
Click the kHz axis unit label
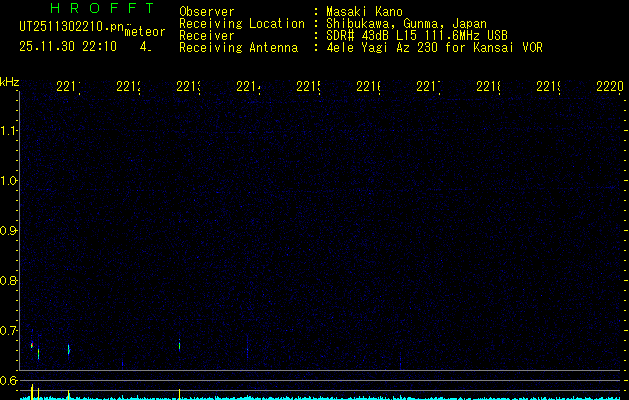coord(10,83)
